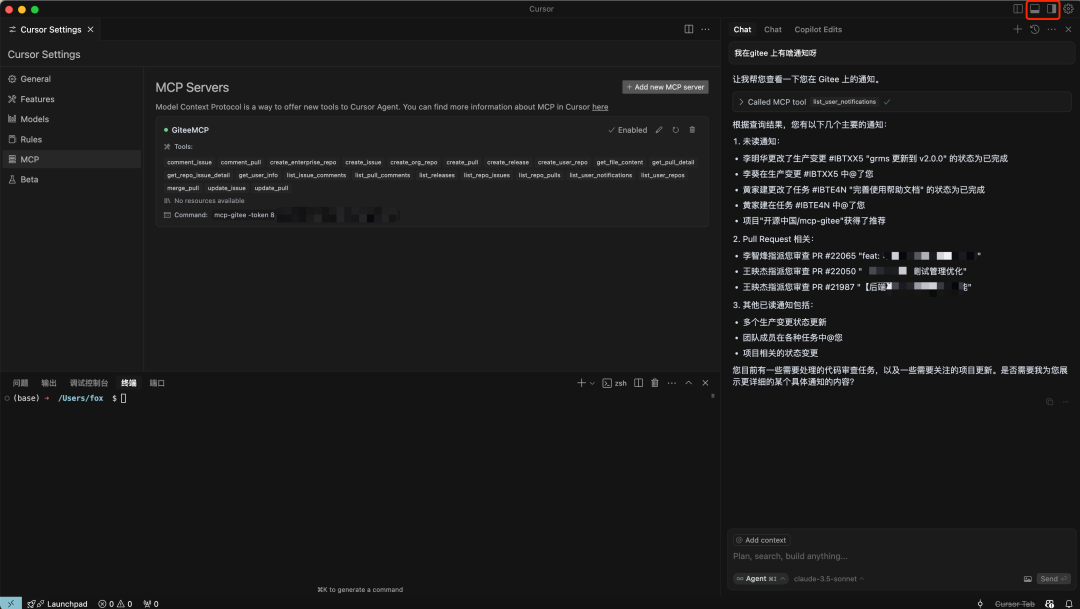Image resolution: width=1080 pixels, height=609 pixels.
Task: Open the Rules settings section
Action: [31, 139]
